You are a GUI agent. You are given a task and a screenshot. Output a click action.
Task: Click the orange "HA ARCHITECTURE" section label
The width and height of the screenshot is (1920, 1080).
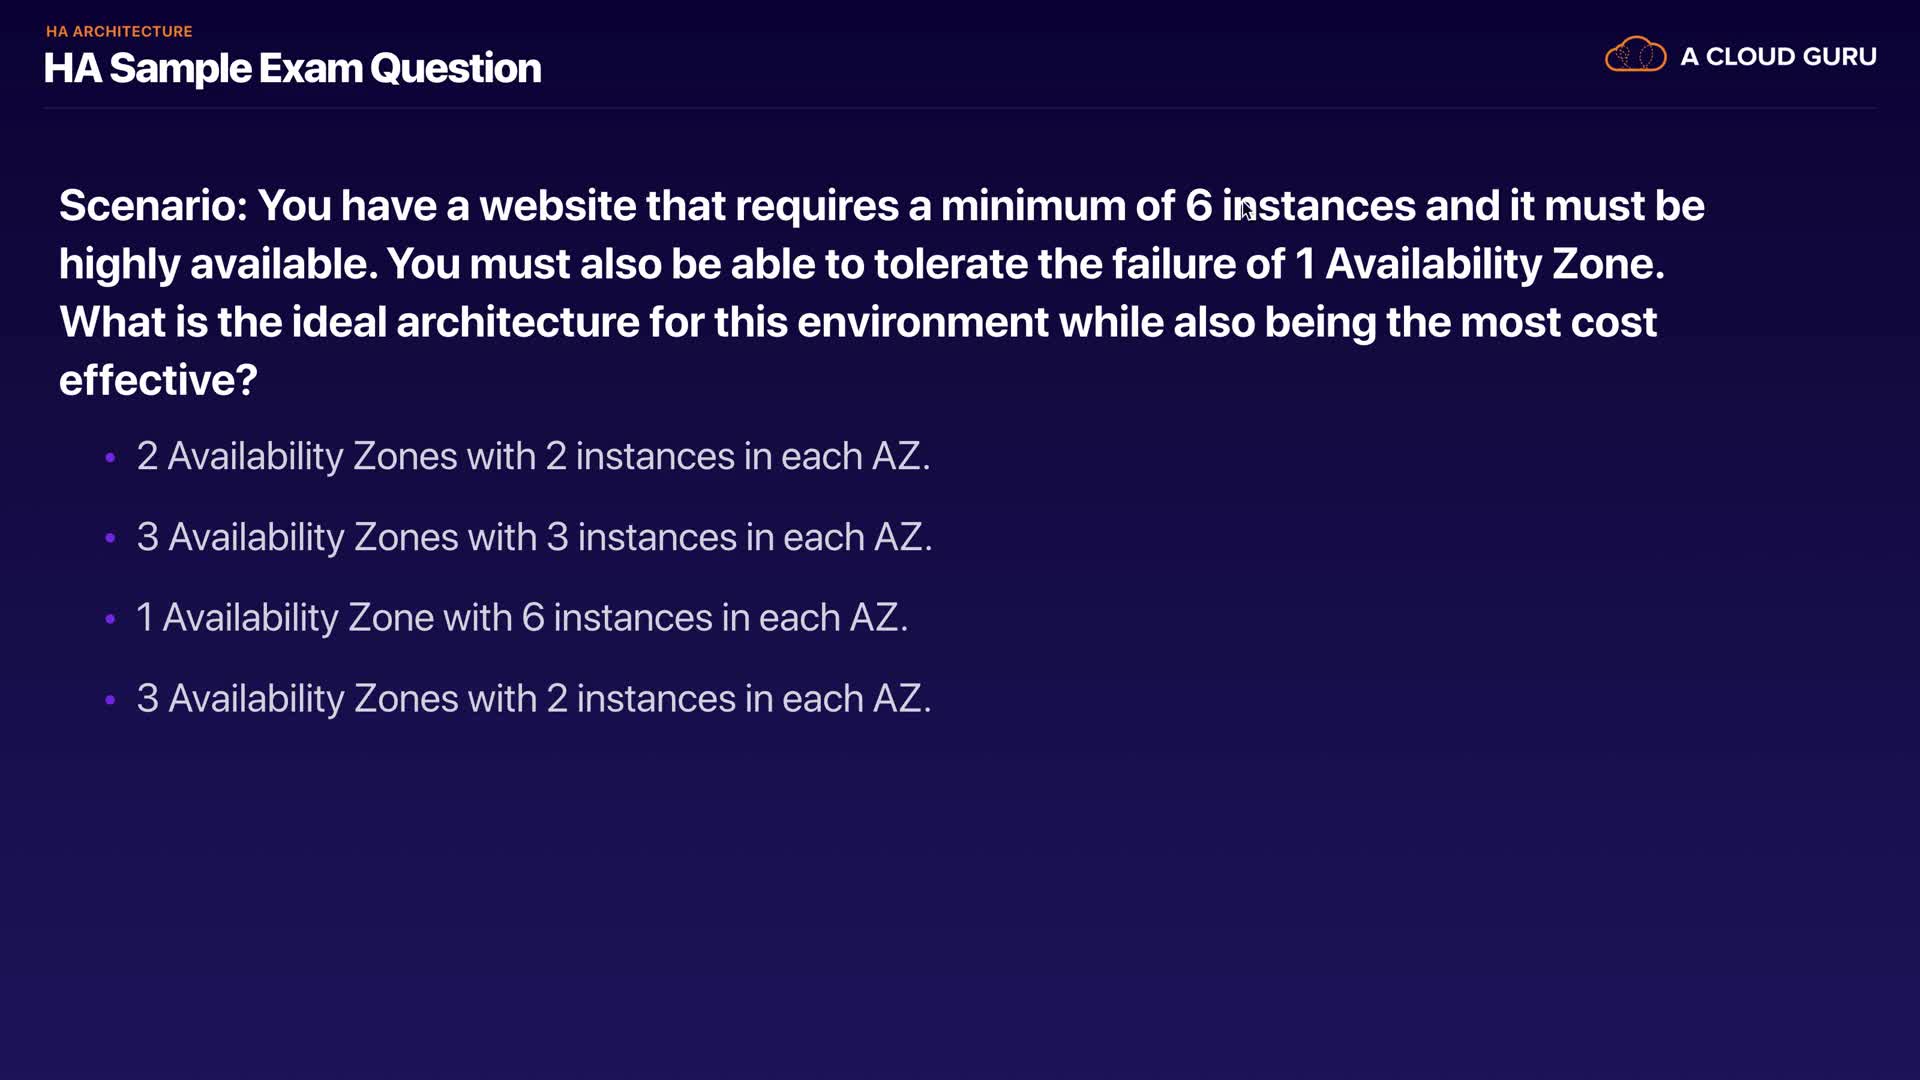pos(119,31)
